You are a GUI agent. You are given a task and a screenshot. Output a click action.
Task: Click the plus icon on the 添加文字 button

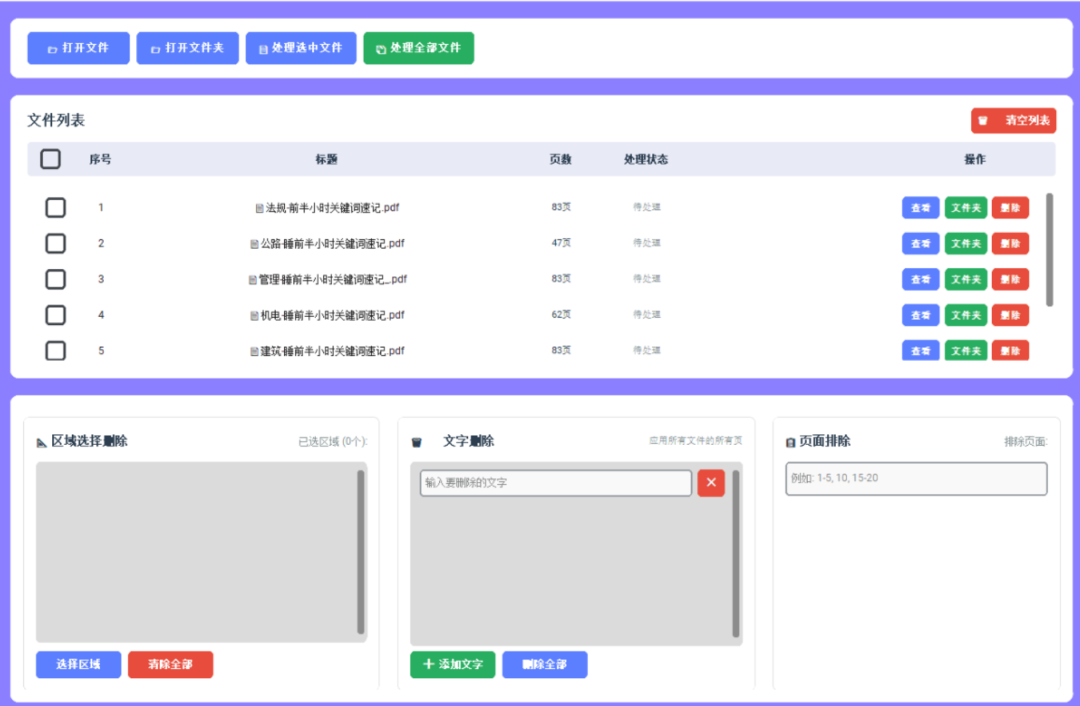(x=428, y=664)
